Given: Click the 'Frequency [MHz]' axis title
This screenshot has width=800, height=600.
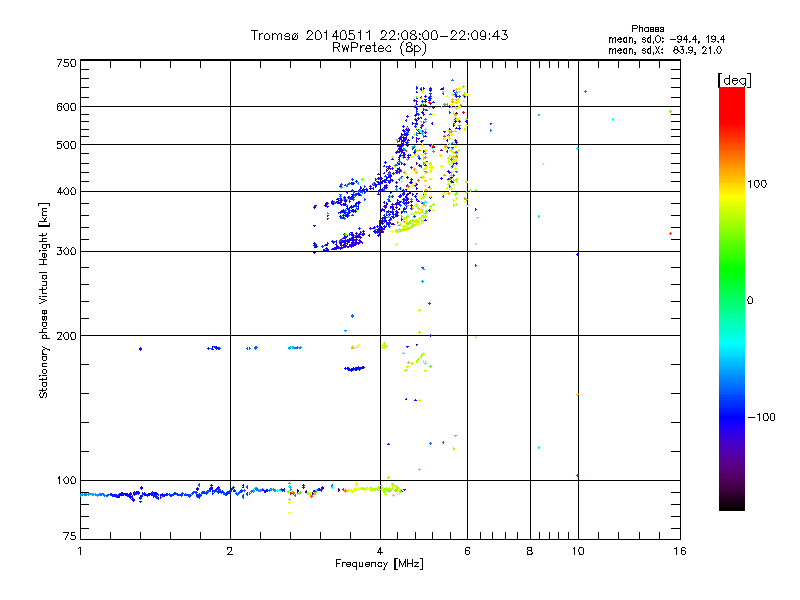Looking at the screenshot, I should pyautogui.click(x=379, y=564).
